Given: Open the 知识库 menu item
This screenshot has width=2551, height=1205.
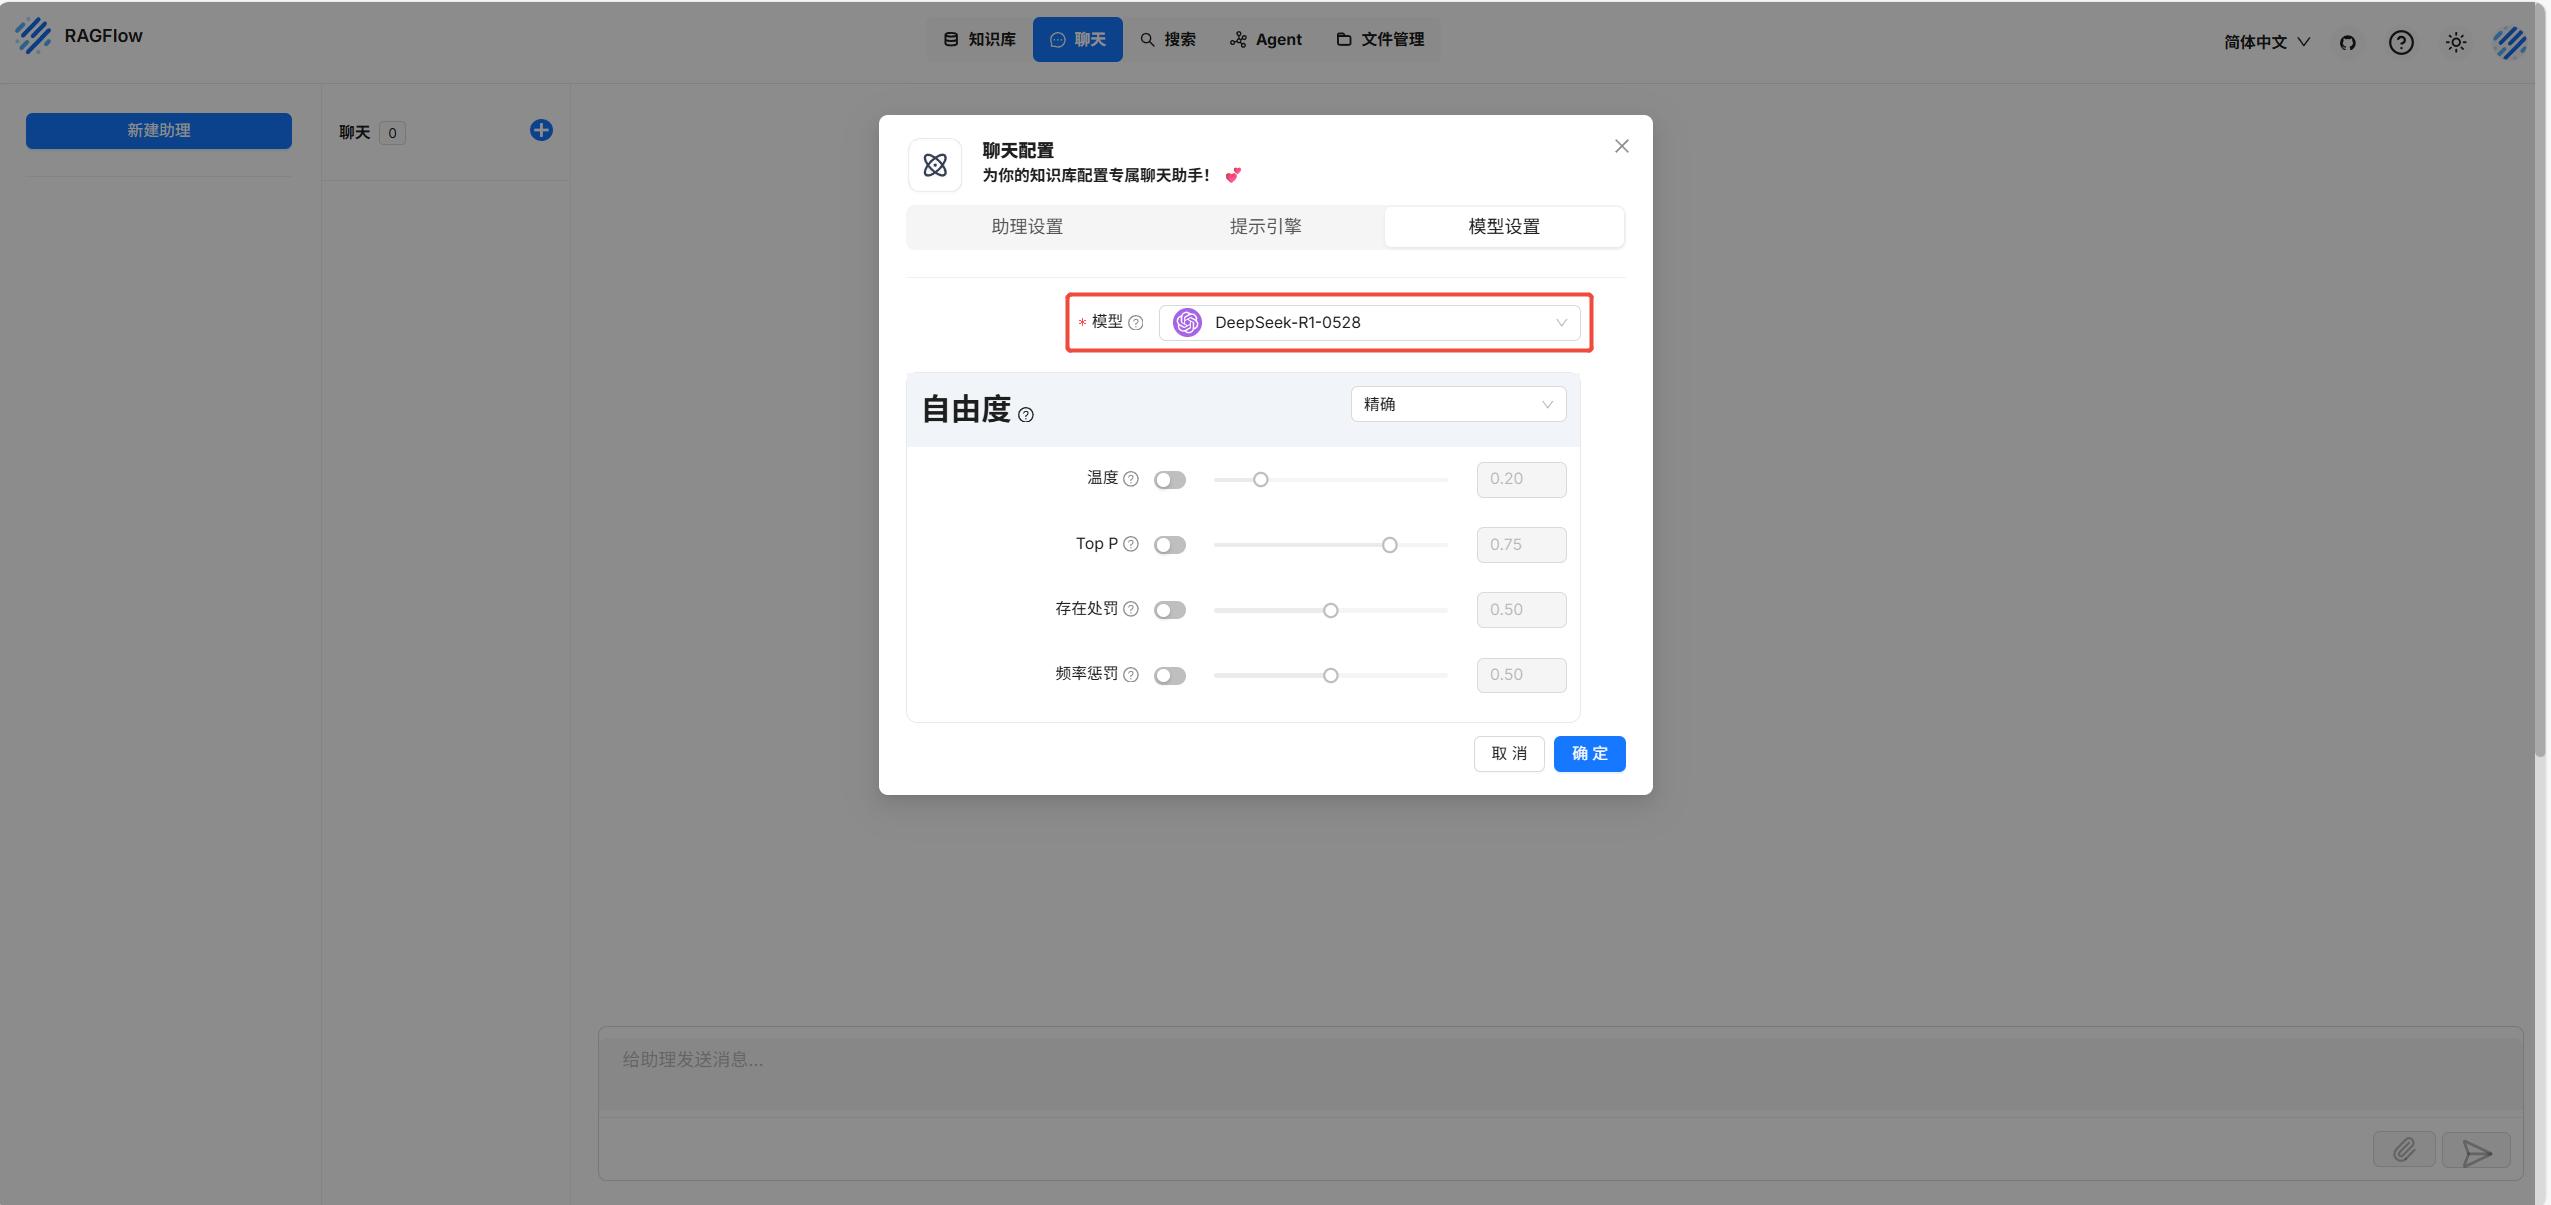Looking at the screenshot, I should (x=979, y=39).
